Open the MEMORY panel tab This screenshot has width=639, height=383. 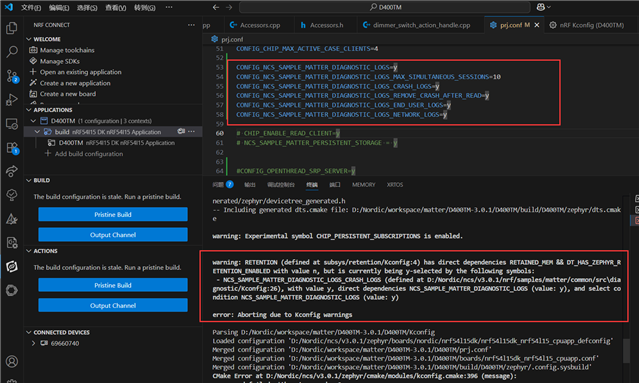coord(364,185)
